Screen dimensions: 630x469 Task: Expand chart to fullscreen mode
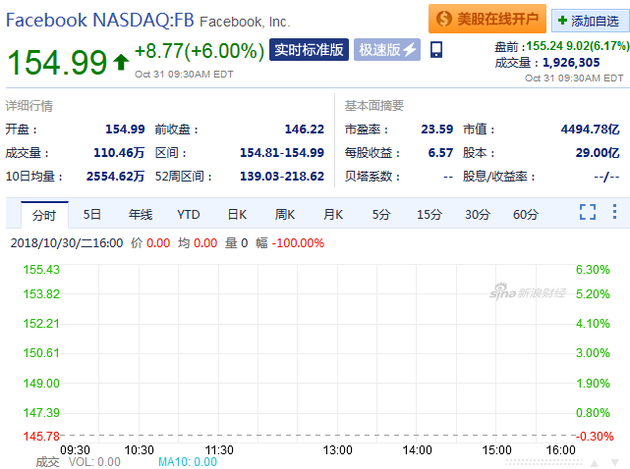587,212
